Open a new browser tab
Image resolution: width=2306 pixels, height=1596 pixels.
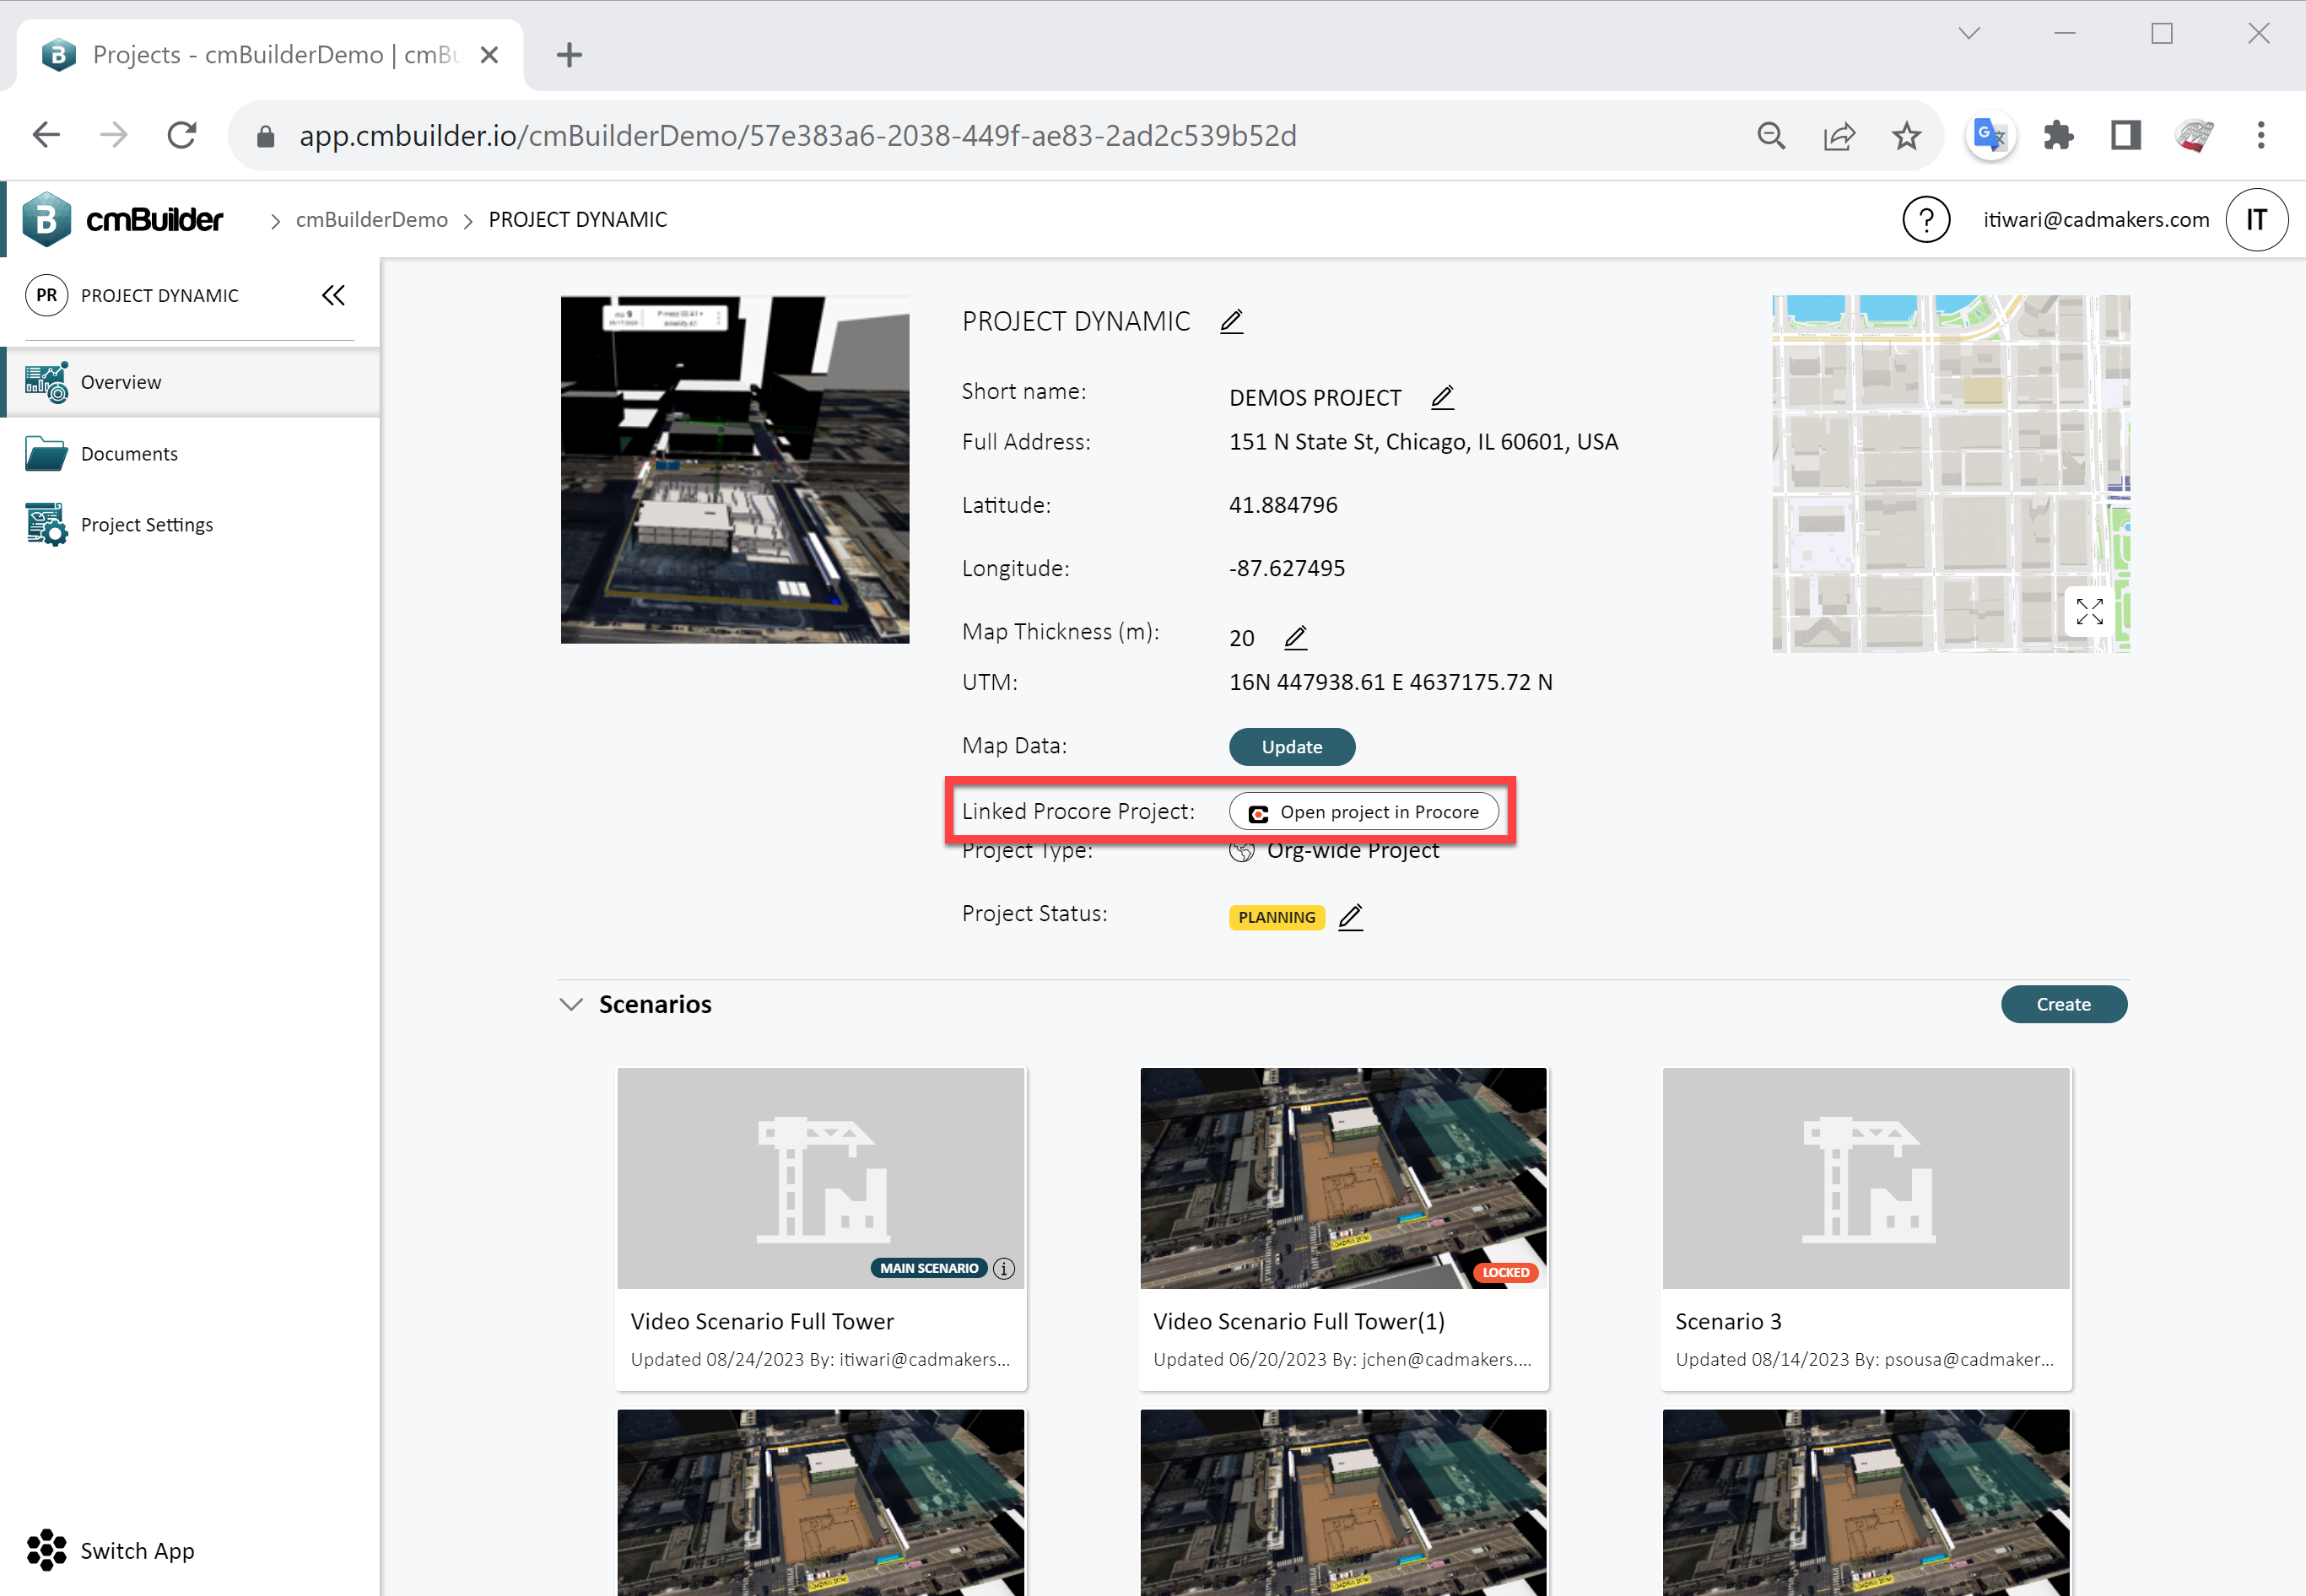pos(569,55)
